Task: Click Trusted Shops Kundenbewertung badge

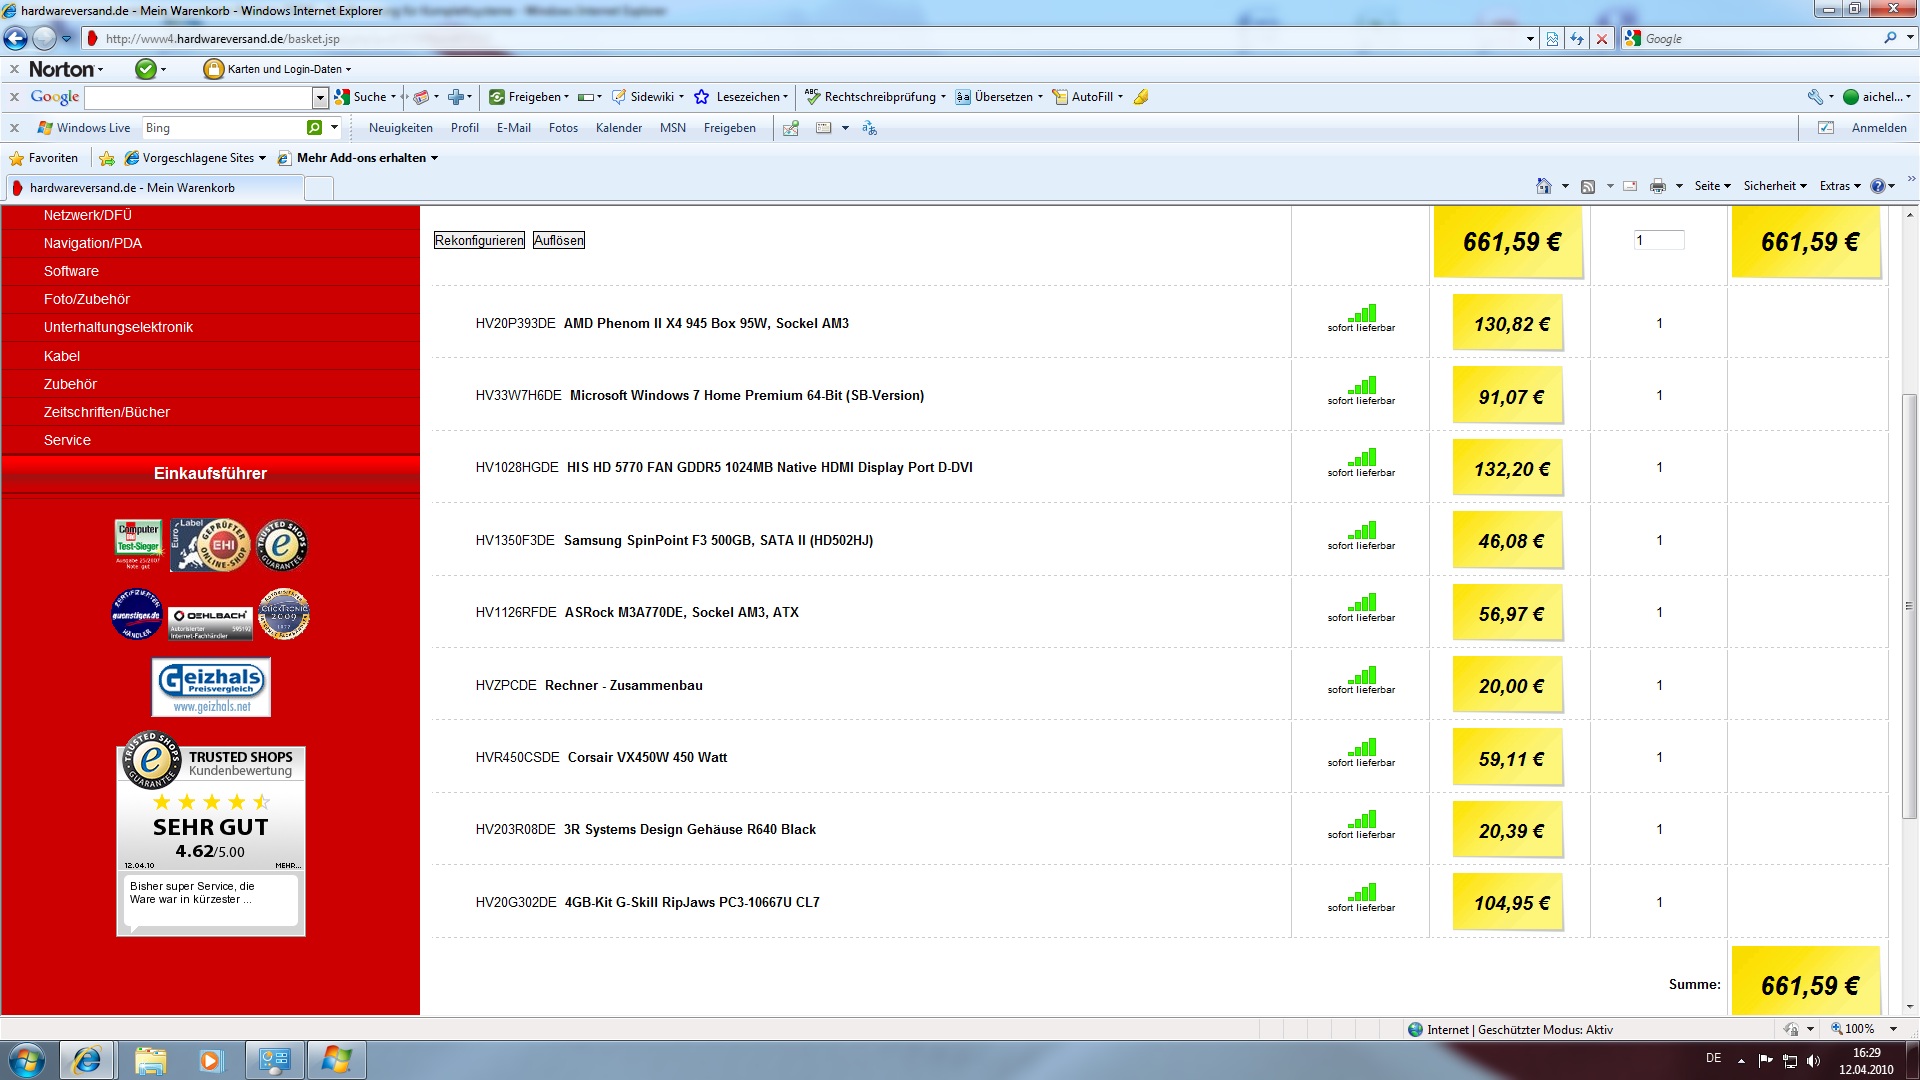Action: [x=211, y=835]
